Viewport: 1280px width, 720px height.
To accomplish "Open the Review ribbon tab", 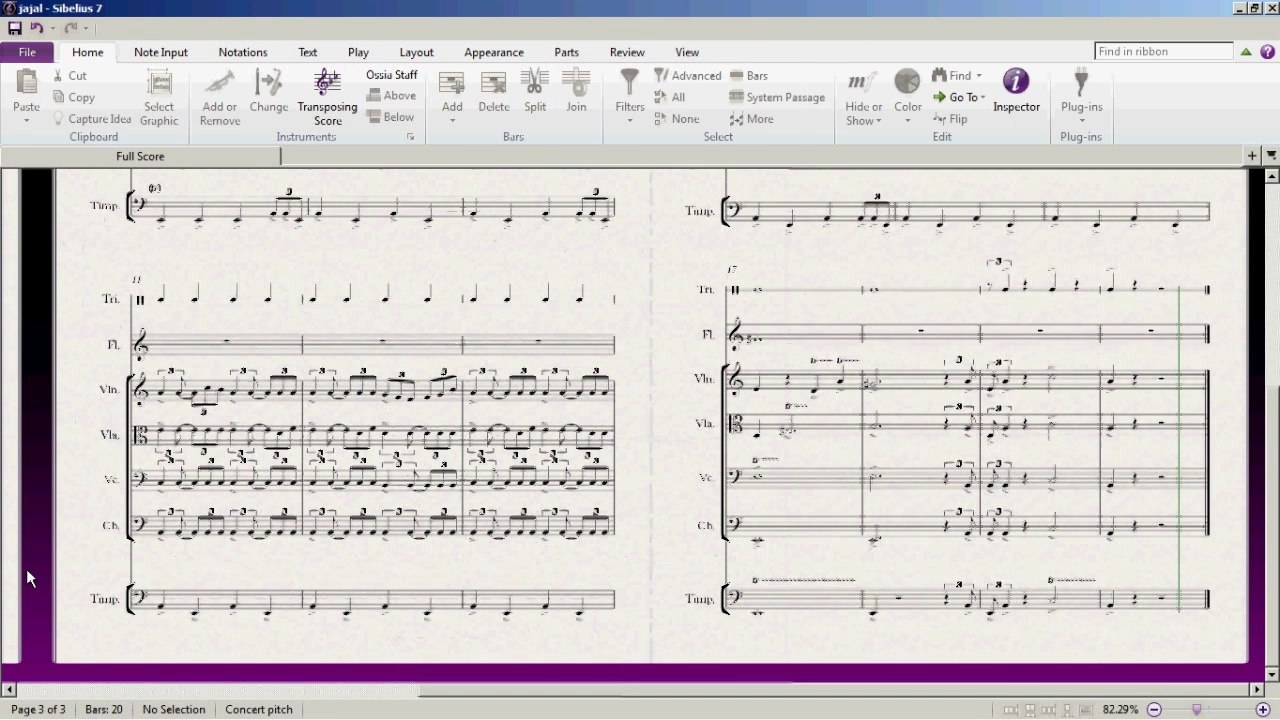I will click(x=627, y=52).
